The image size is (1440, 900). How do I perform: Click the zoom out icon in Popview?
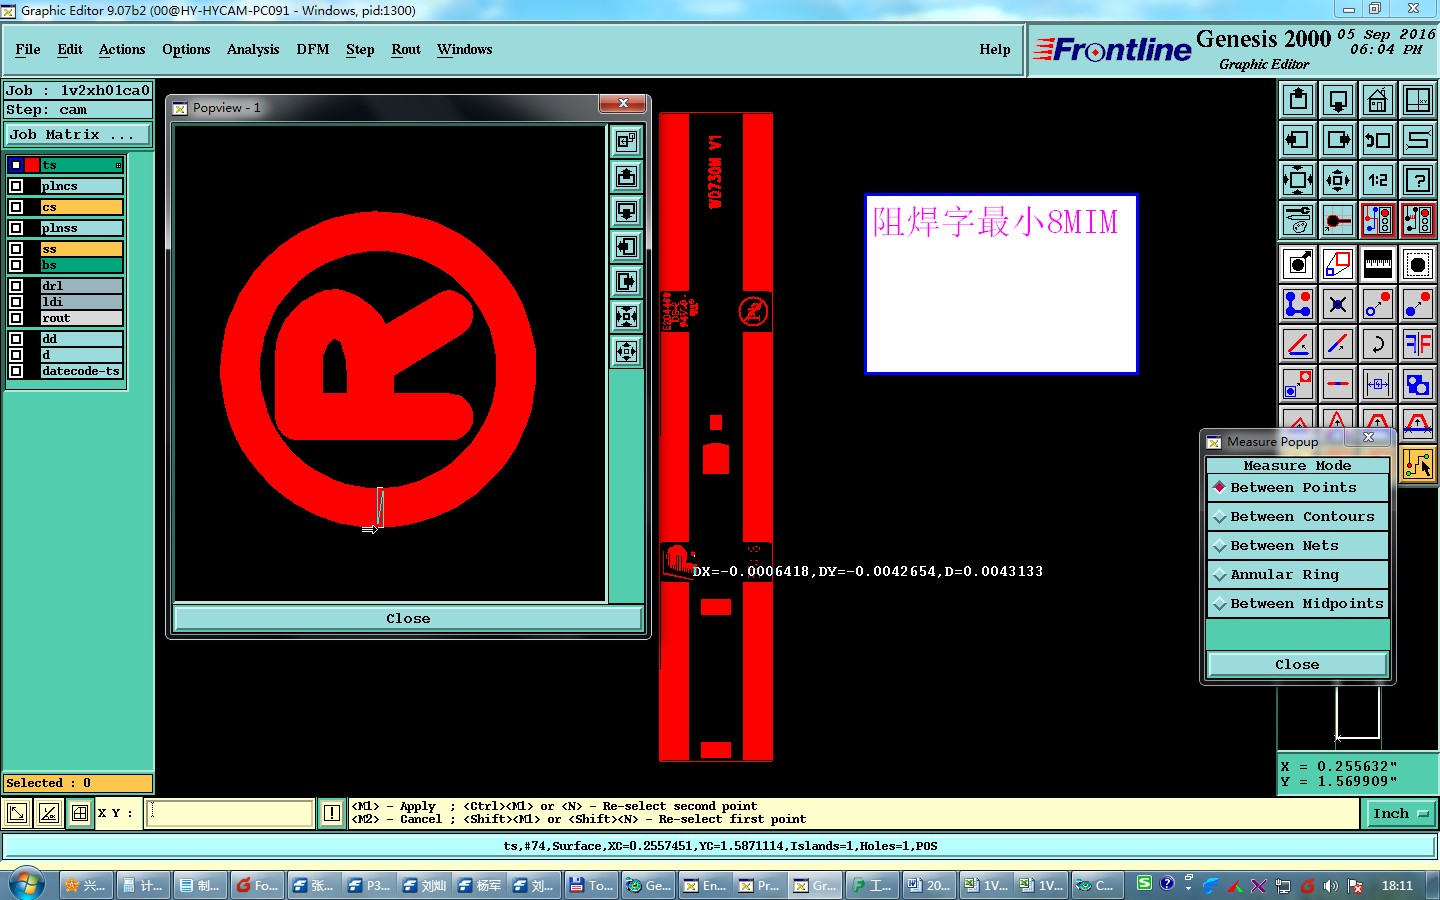[627, 352]
